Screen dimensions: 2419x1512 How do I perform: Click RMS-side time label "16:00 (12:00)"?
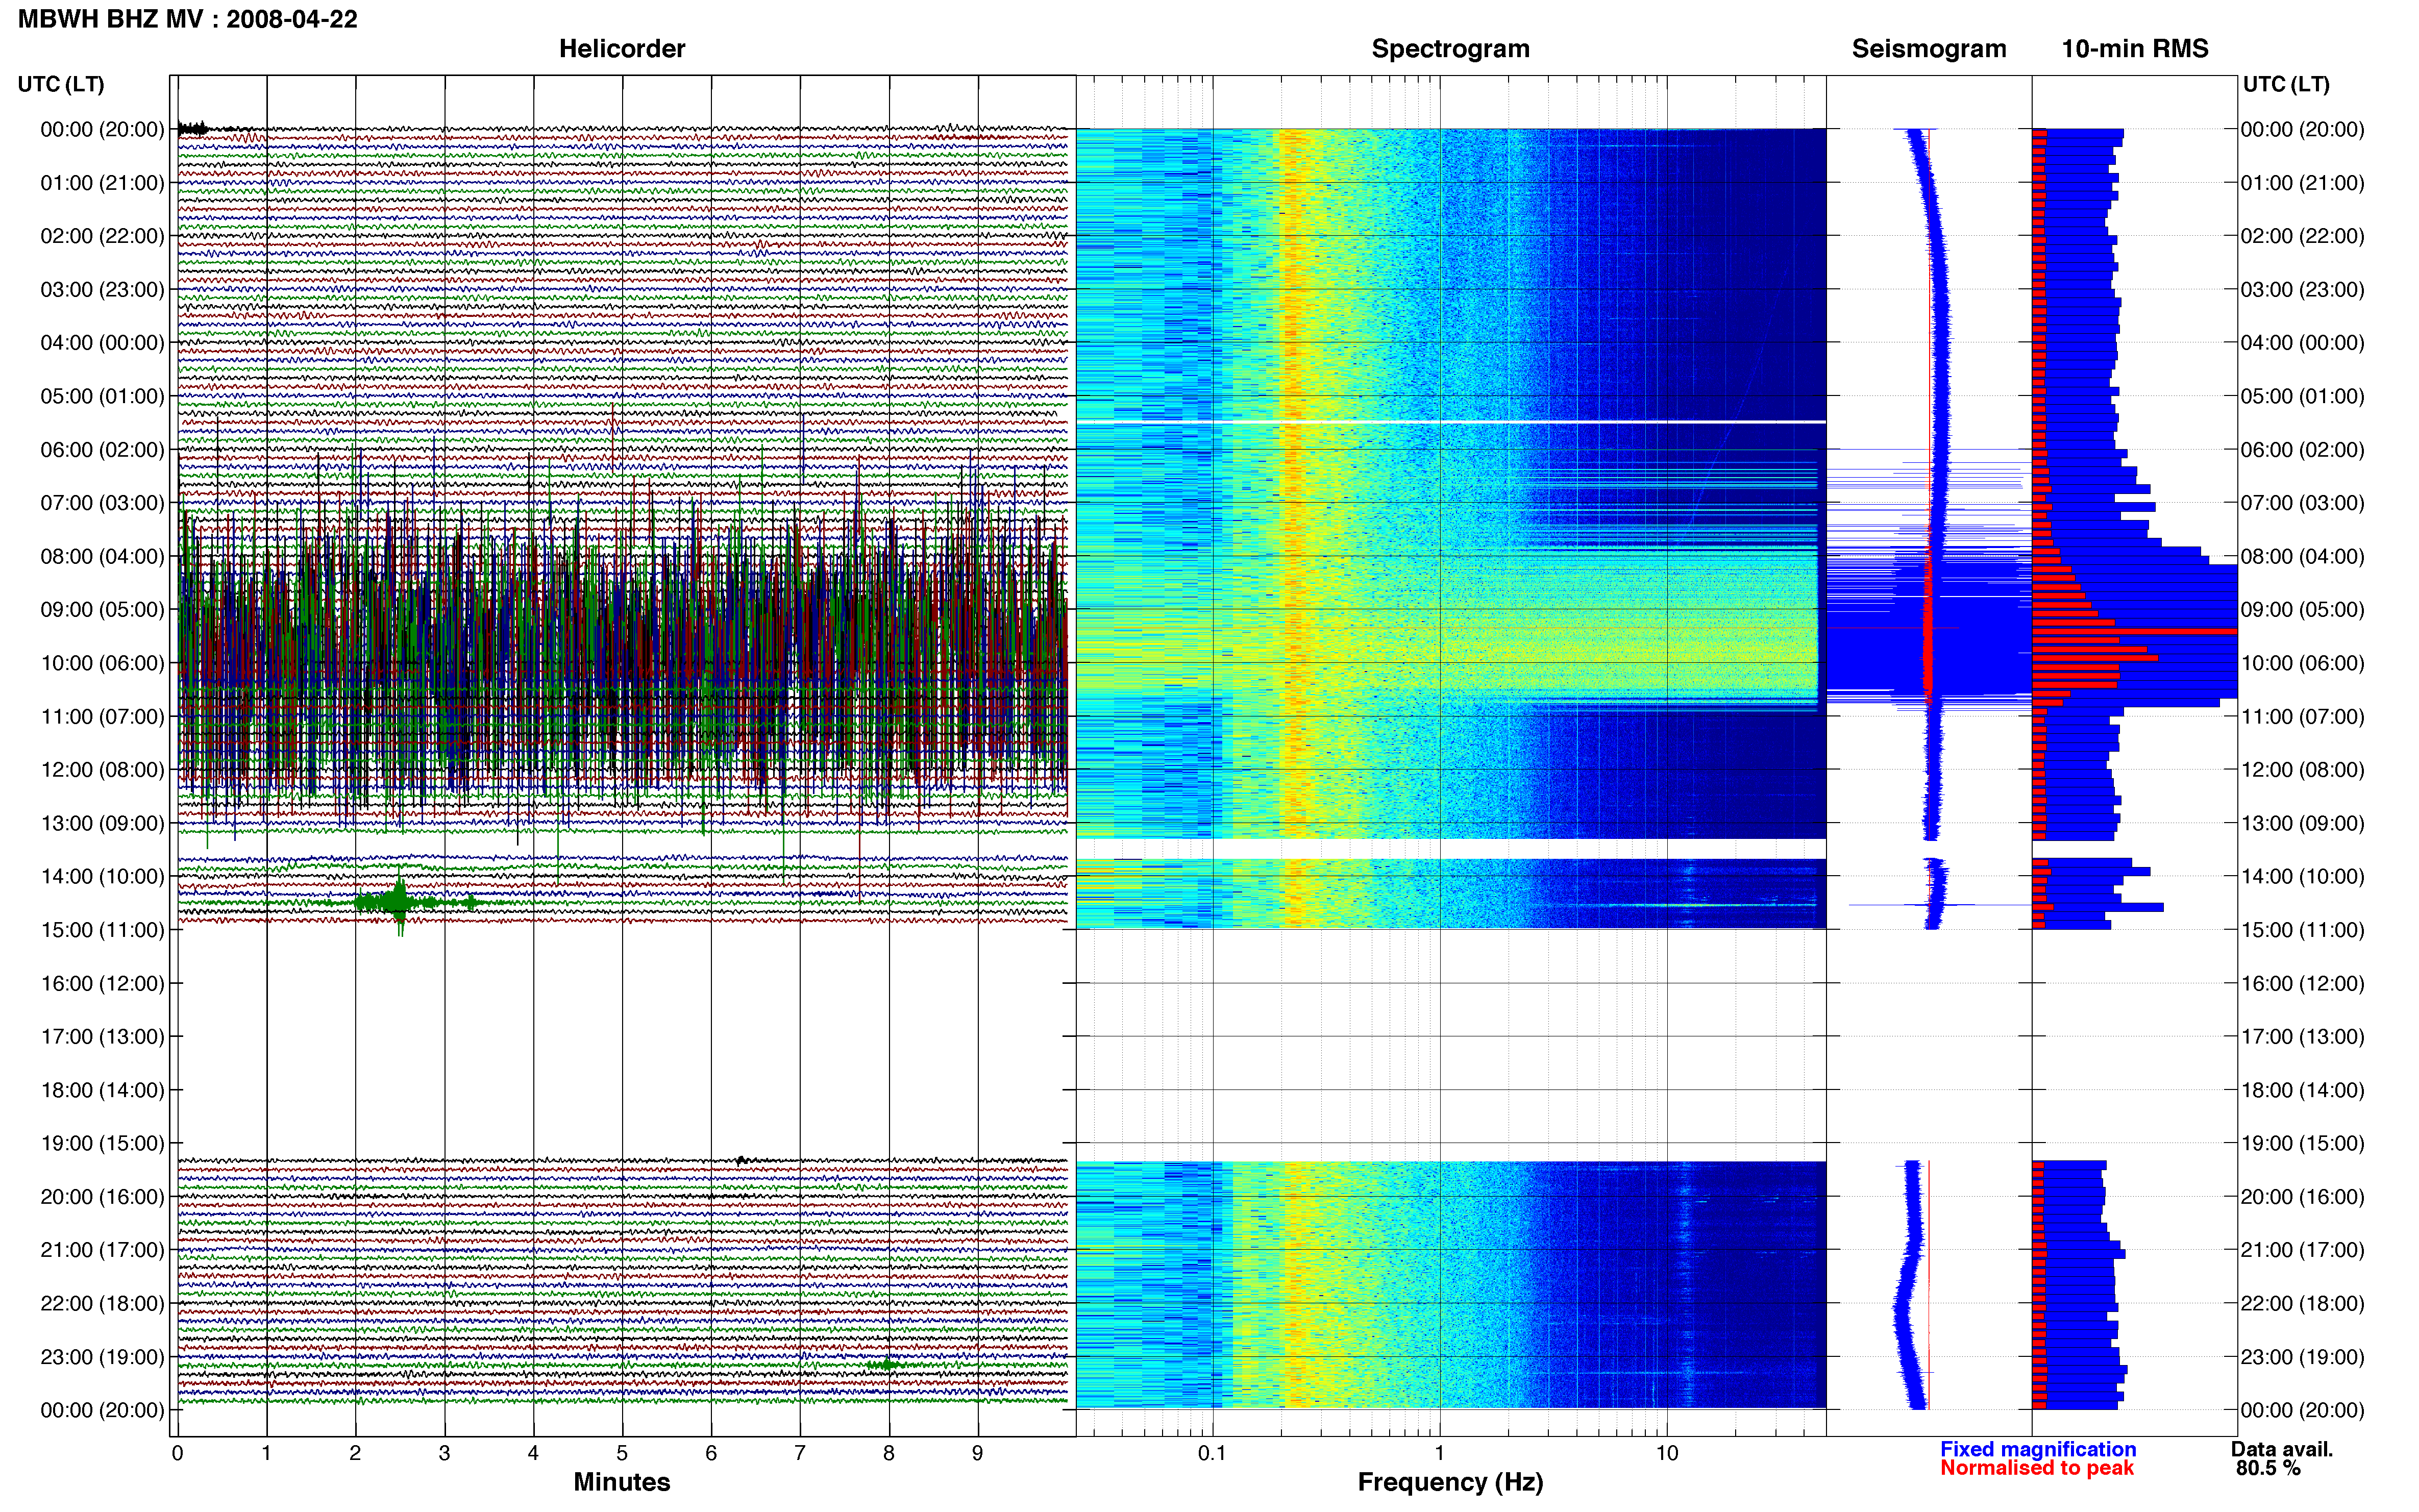2303,983
